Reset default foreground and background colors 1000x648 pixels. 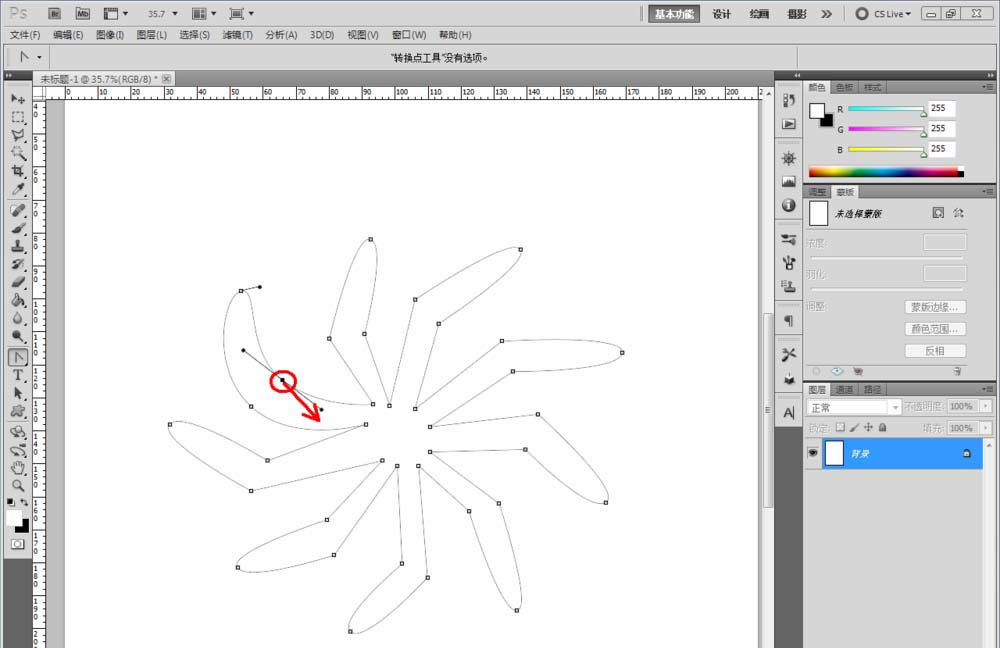click(x=11, y=503)
